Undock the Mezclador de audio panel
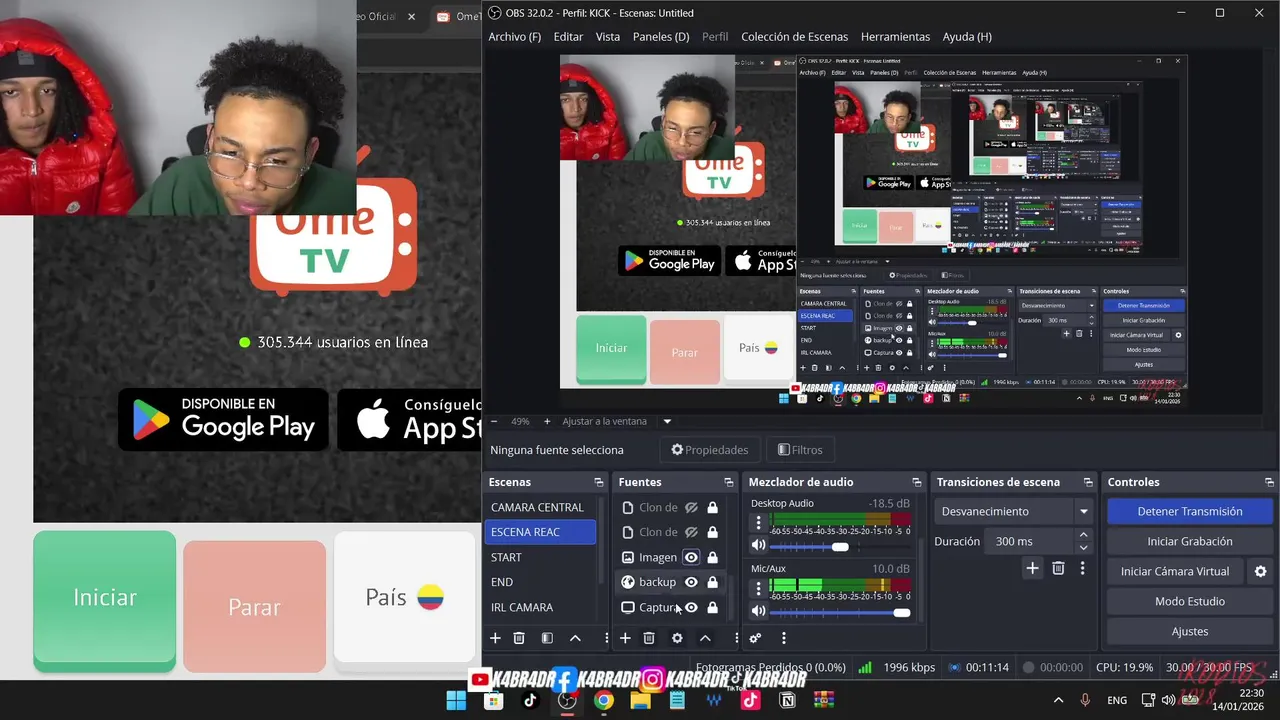 (x=916, y=482)
